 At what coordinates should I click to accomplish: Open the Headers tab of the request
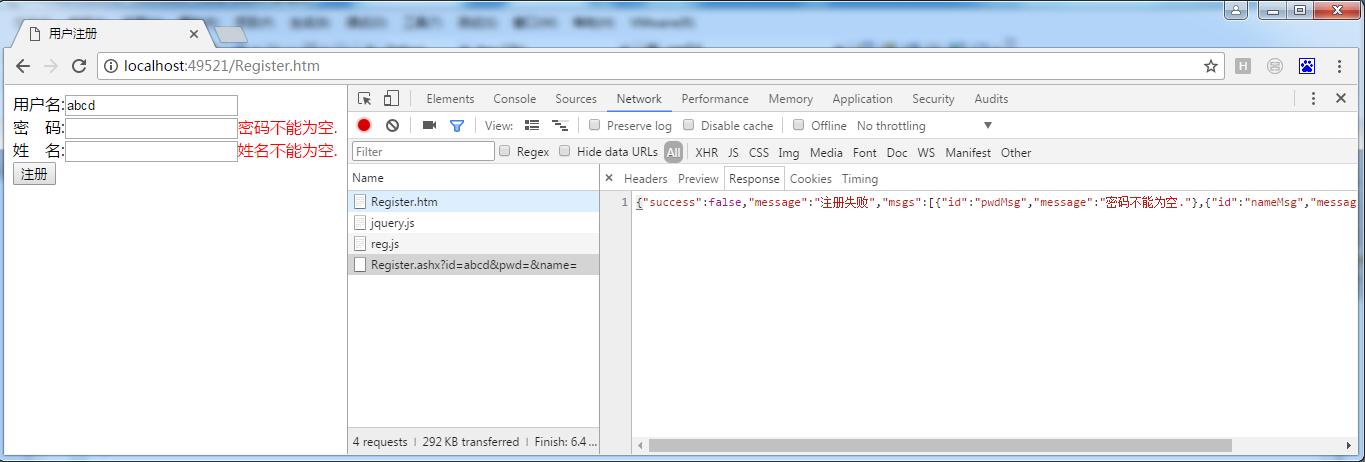click(x=645, y=178)
